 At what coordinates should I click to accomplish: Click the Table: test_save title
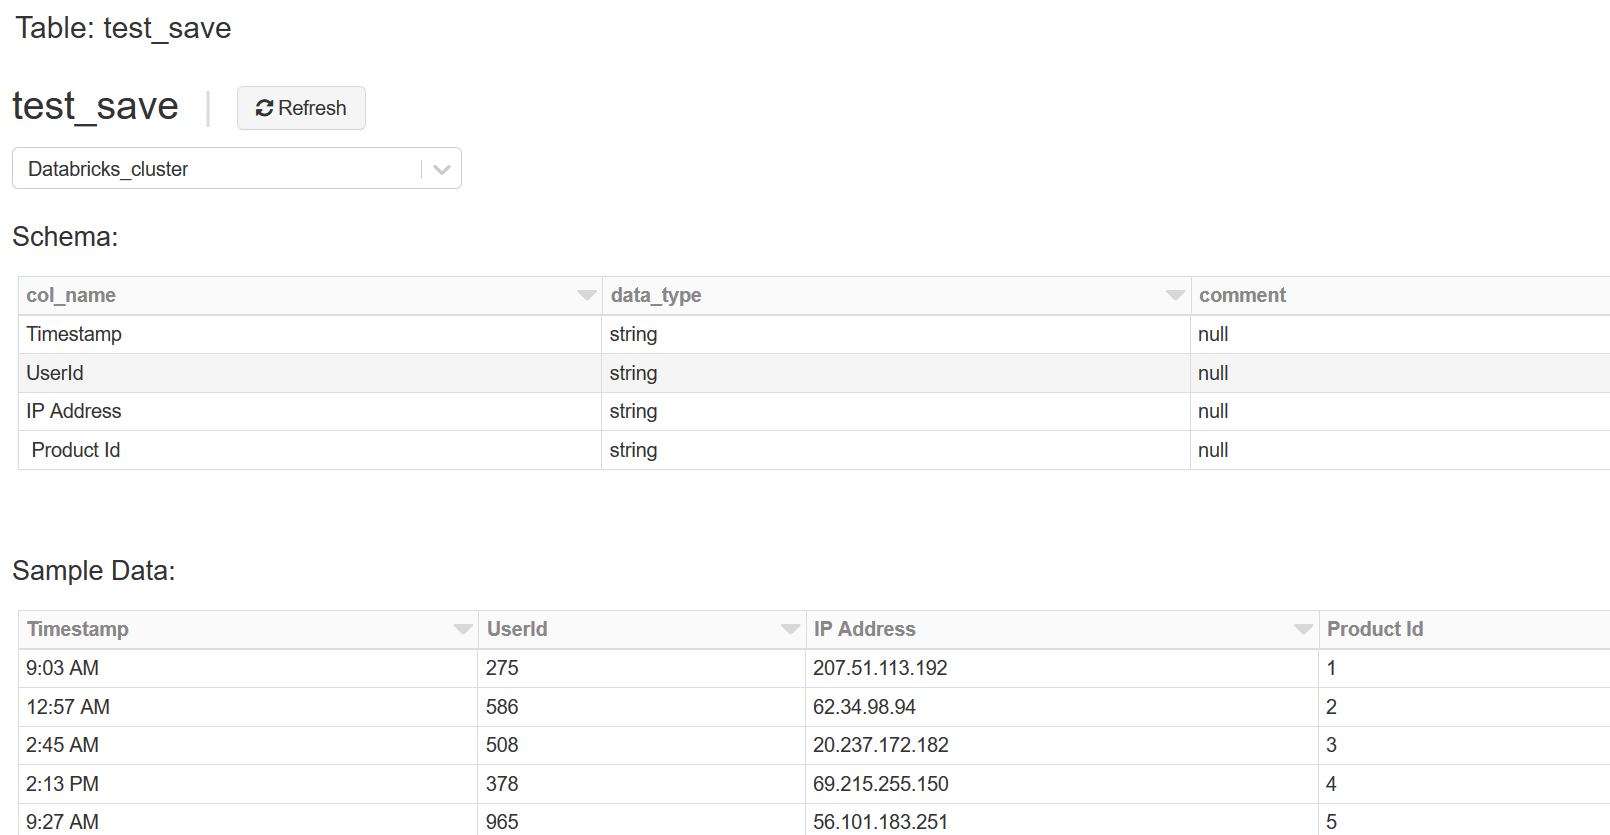123,28
